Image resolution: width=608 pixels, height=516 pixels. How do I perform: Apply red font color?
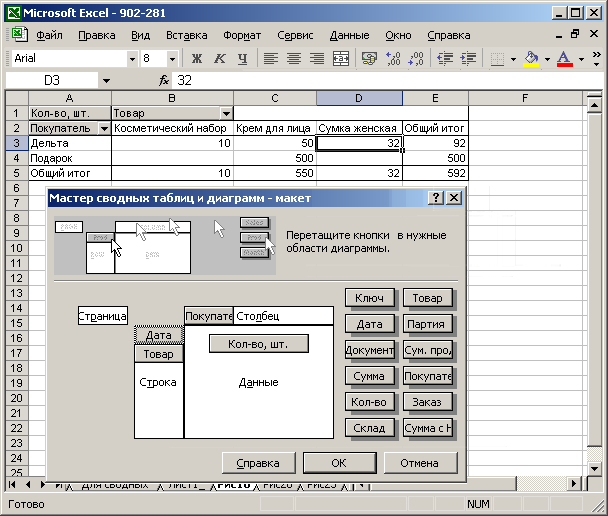[565, 59]
